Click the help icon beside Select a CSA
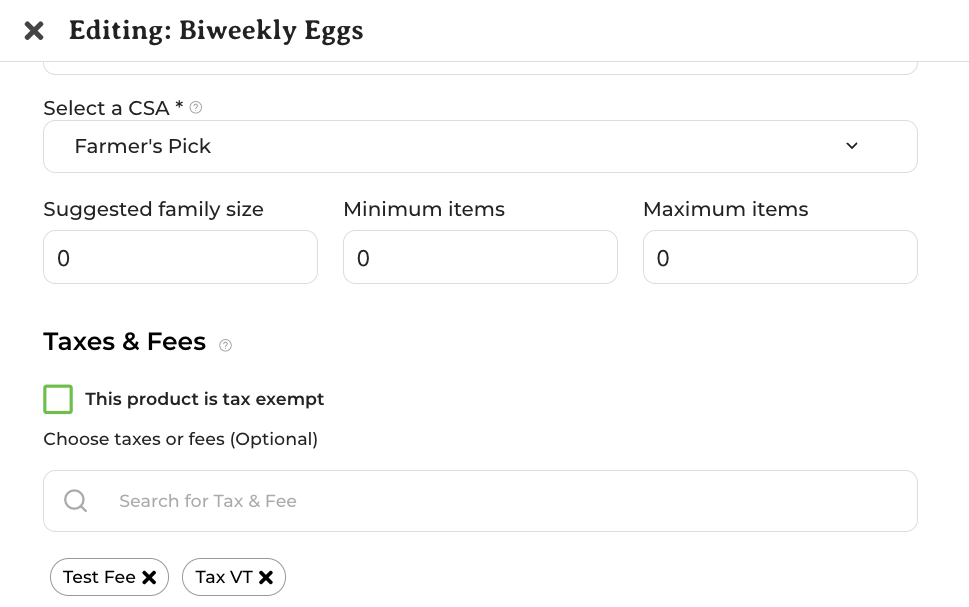The image size is (969, 607). point(196,108)
